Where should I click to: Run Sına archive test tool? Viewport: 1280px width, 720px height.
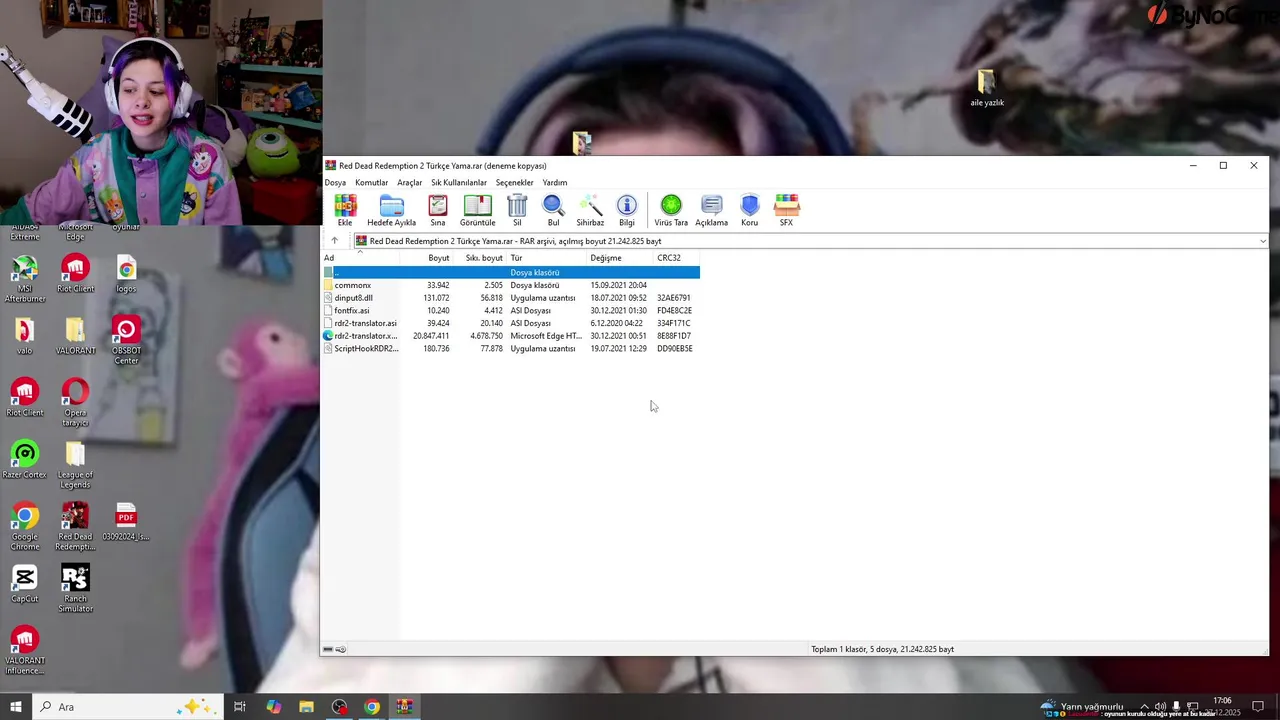pos(438,210)
